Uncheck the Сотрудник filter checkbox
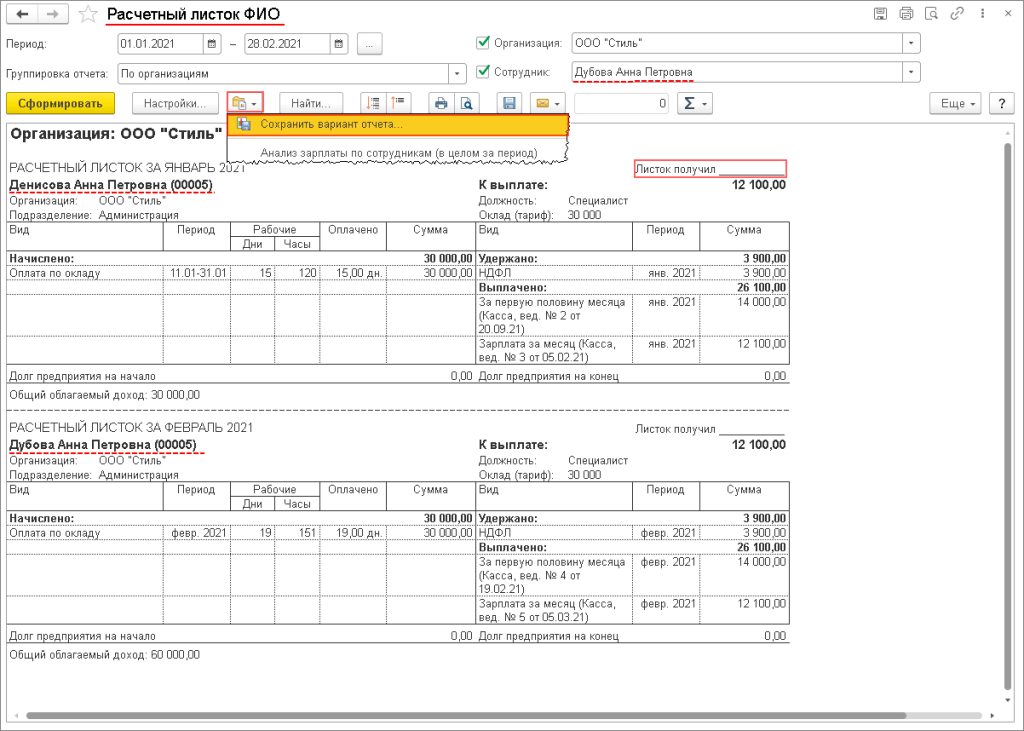This screenshot has width=1024, height=731. point(483,72)
